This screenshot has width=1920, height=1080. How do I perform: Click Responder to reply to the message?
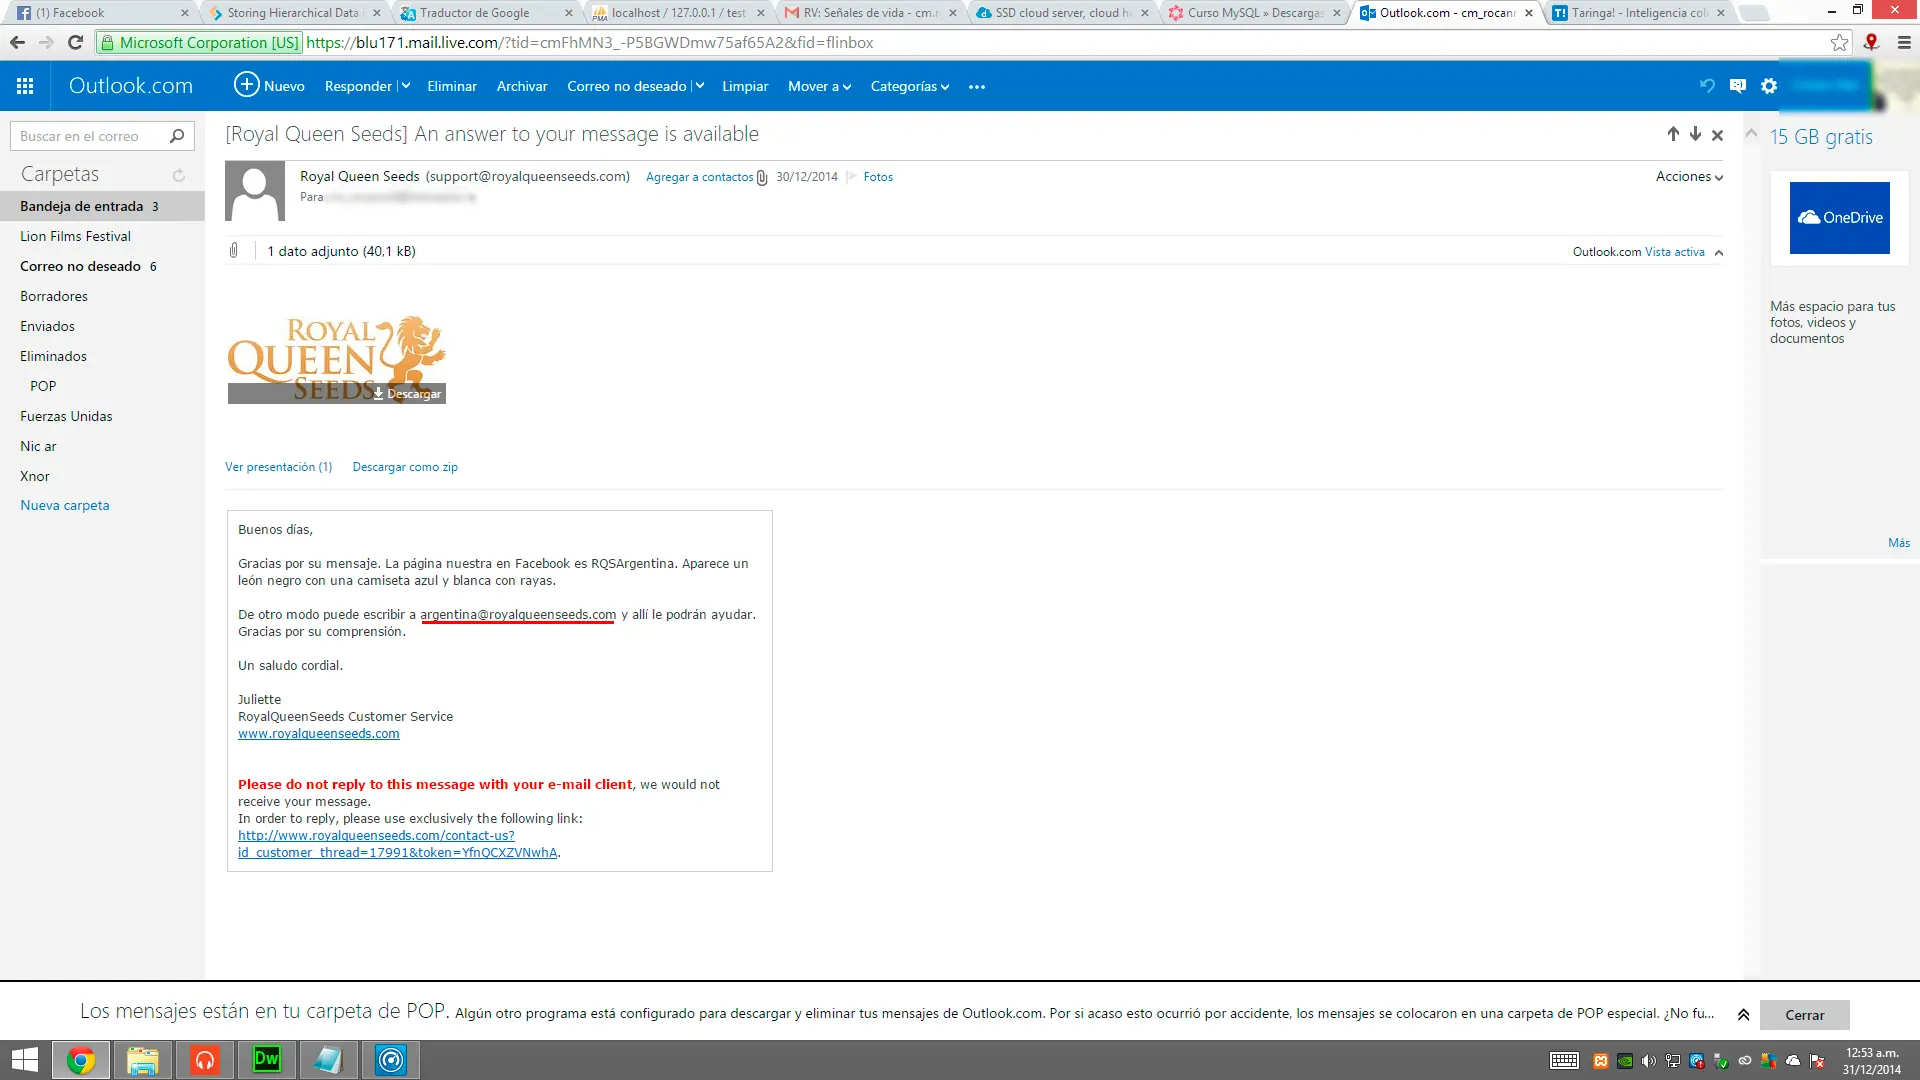[x=357, y=86]
